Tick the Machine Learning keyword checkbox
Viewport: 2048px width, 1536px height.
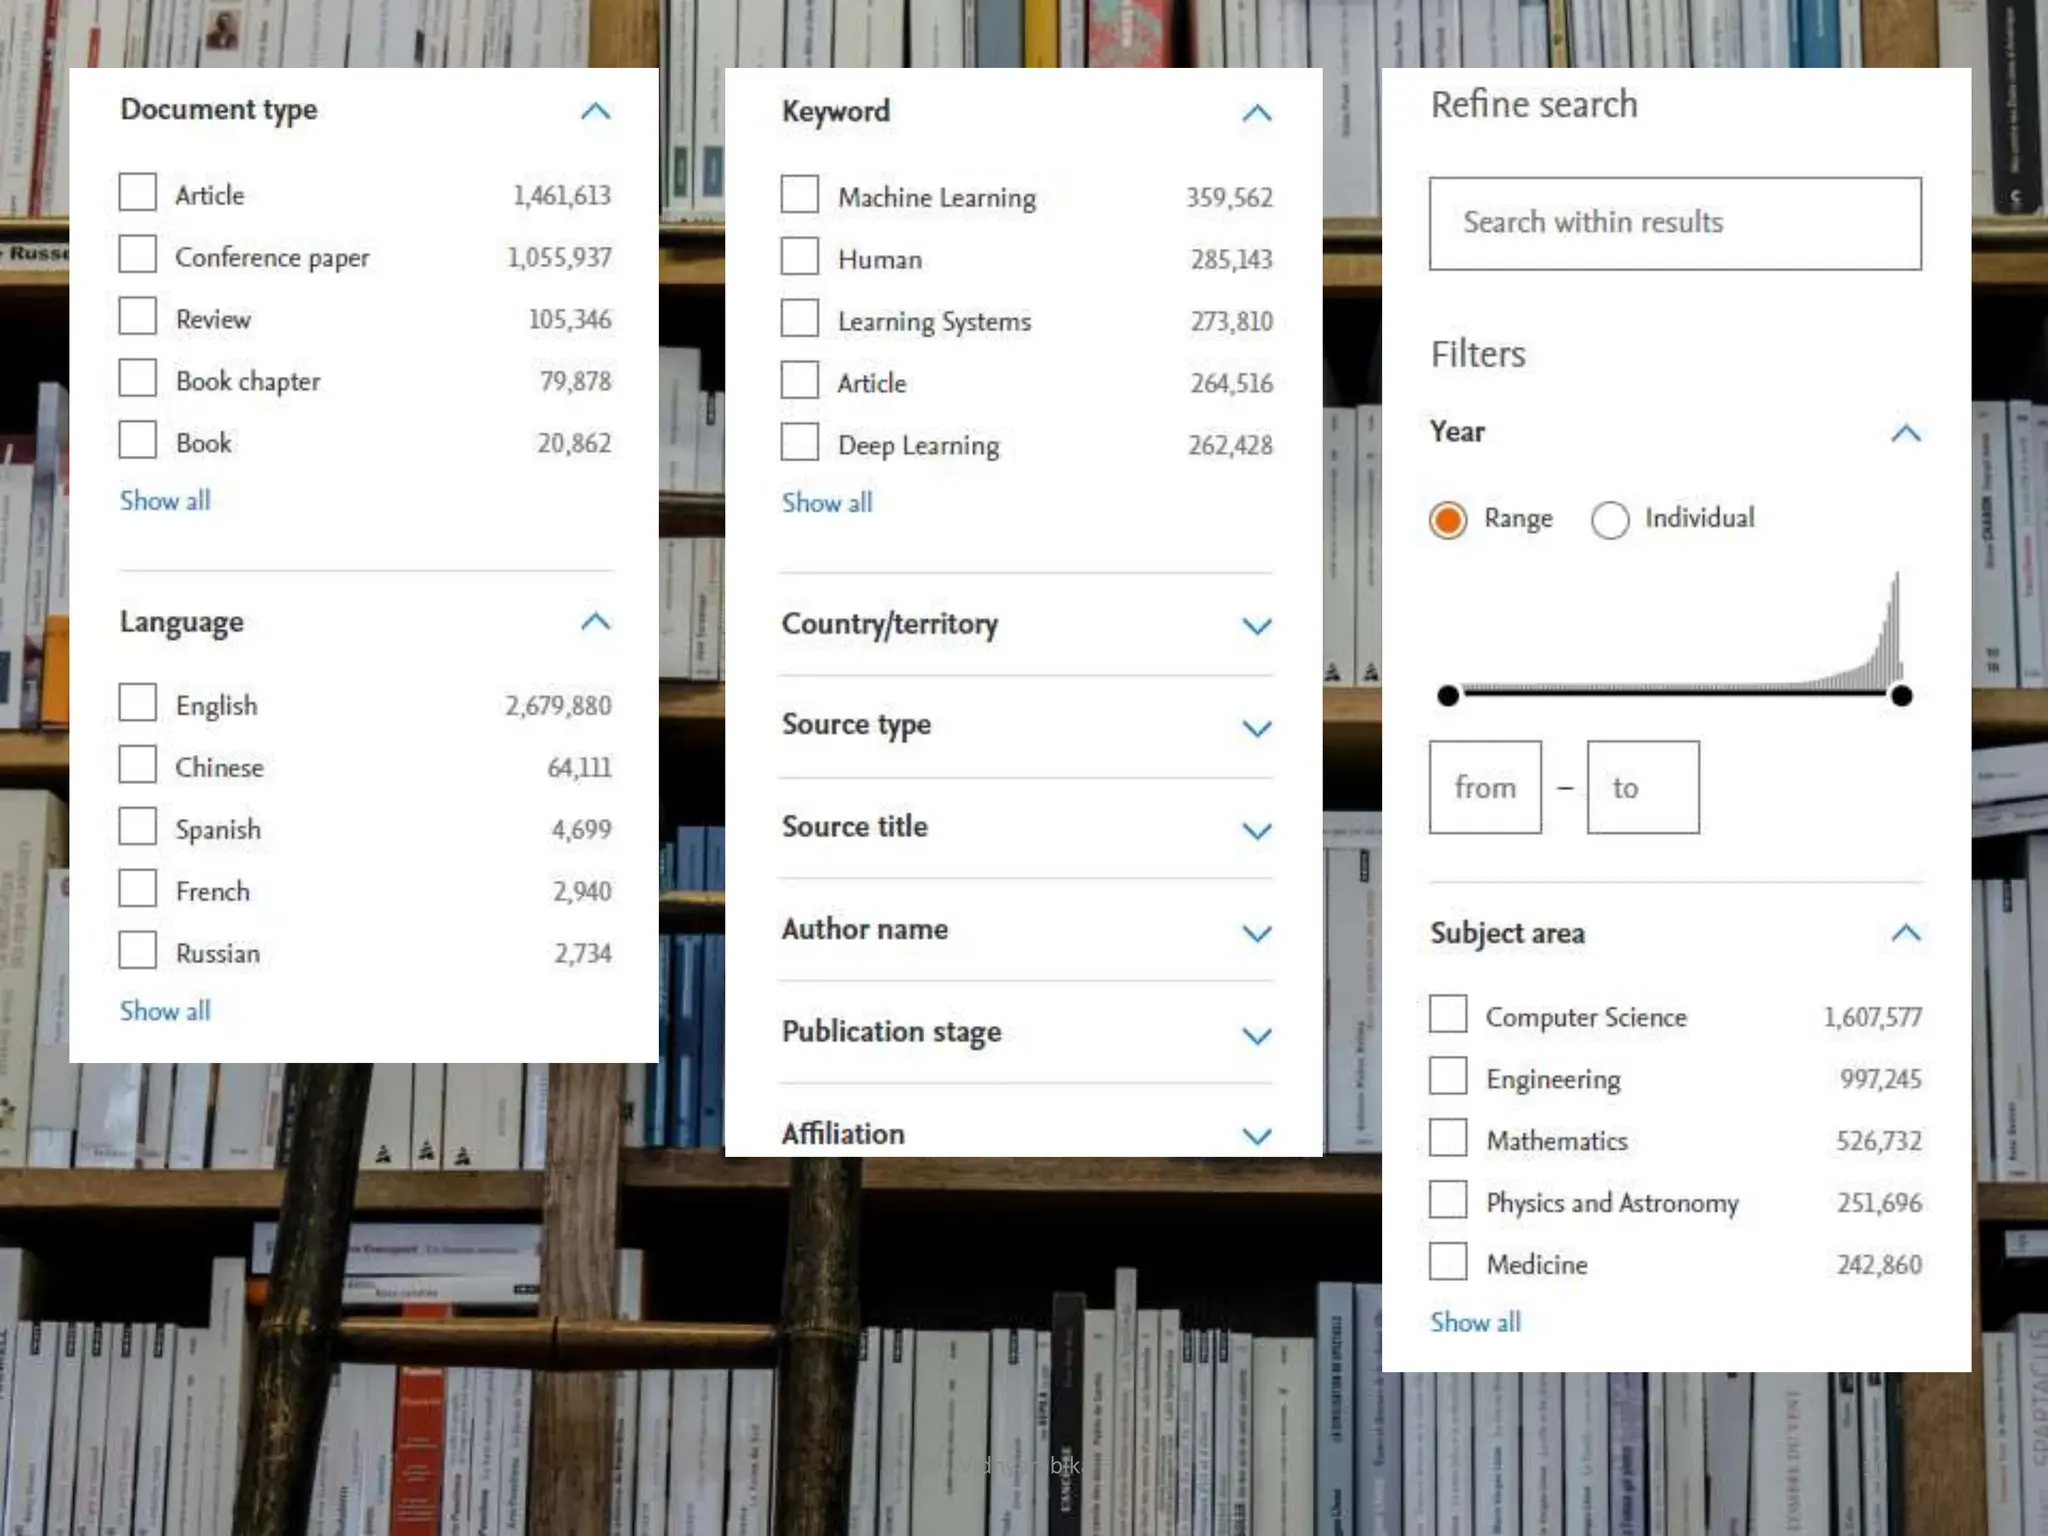point(799,194)
